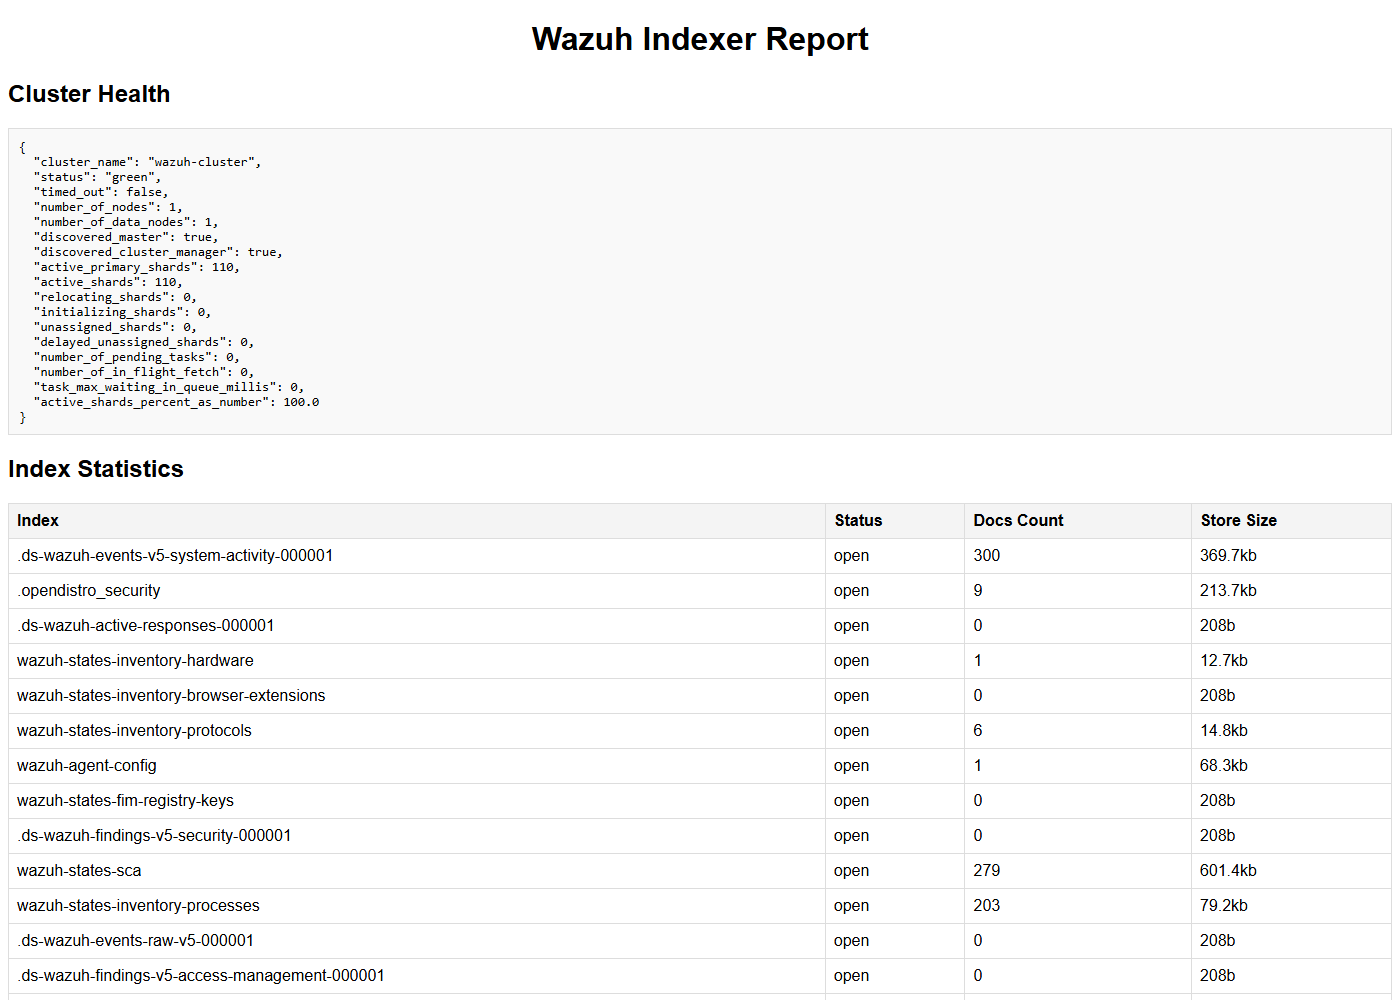Select index .ds-wazuh-active-responses-000001
The height and width of the screenshot is (1000, 1400).
pos(146,626)
